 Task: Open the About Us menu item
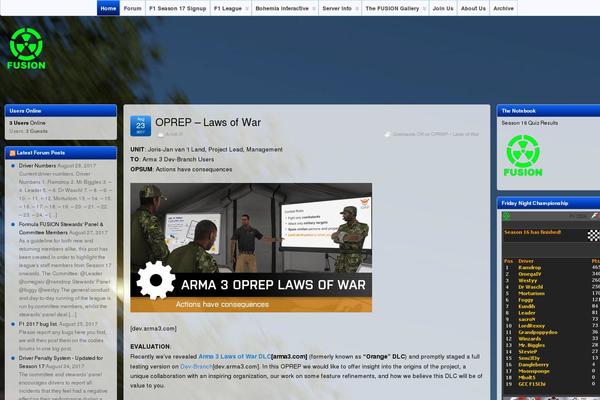(x=473, y=8)
